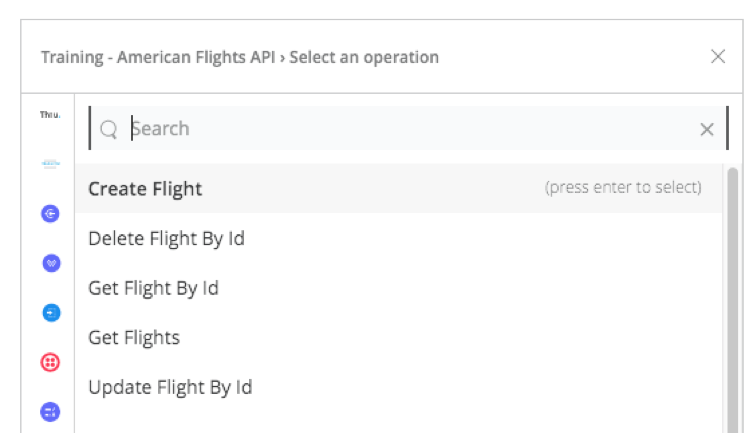Open the blue sign-in arrow connector icon

[x=51, y=313]
